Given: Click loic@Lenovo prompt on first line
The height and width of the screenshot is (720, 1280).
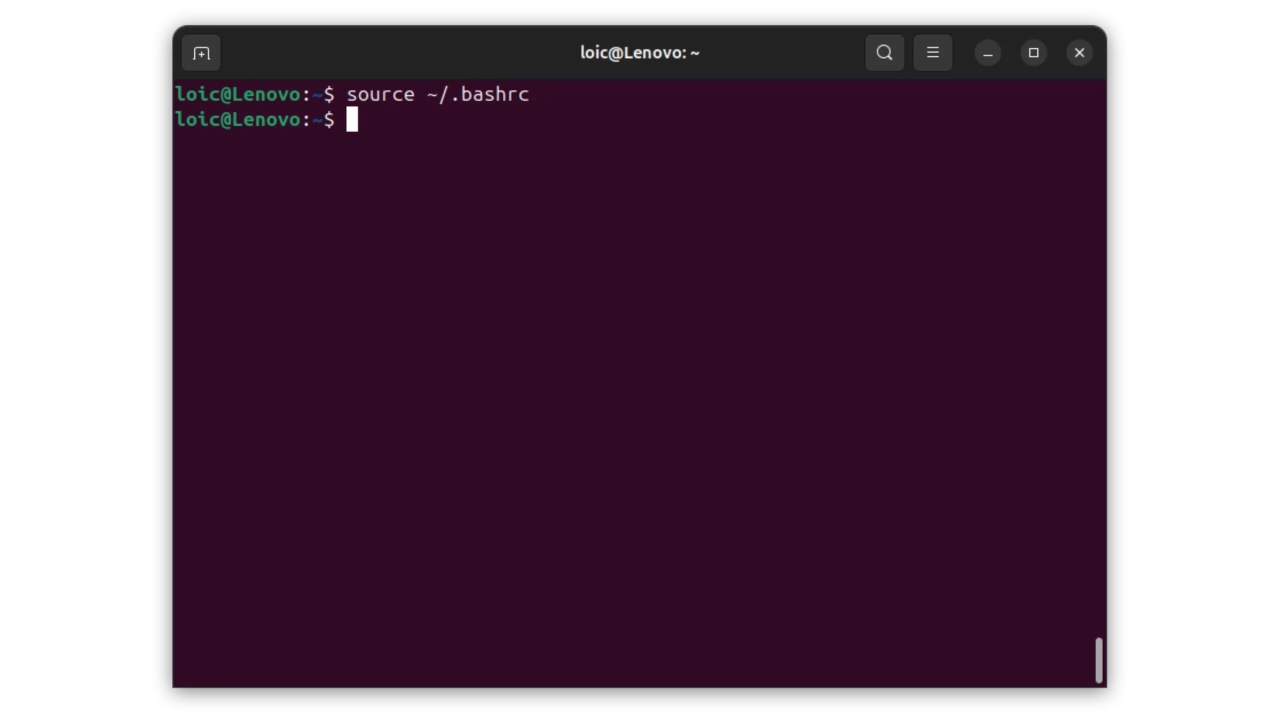Looking at the screenshot, I should tap(237, 95).
